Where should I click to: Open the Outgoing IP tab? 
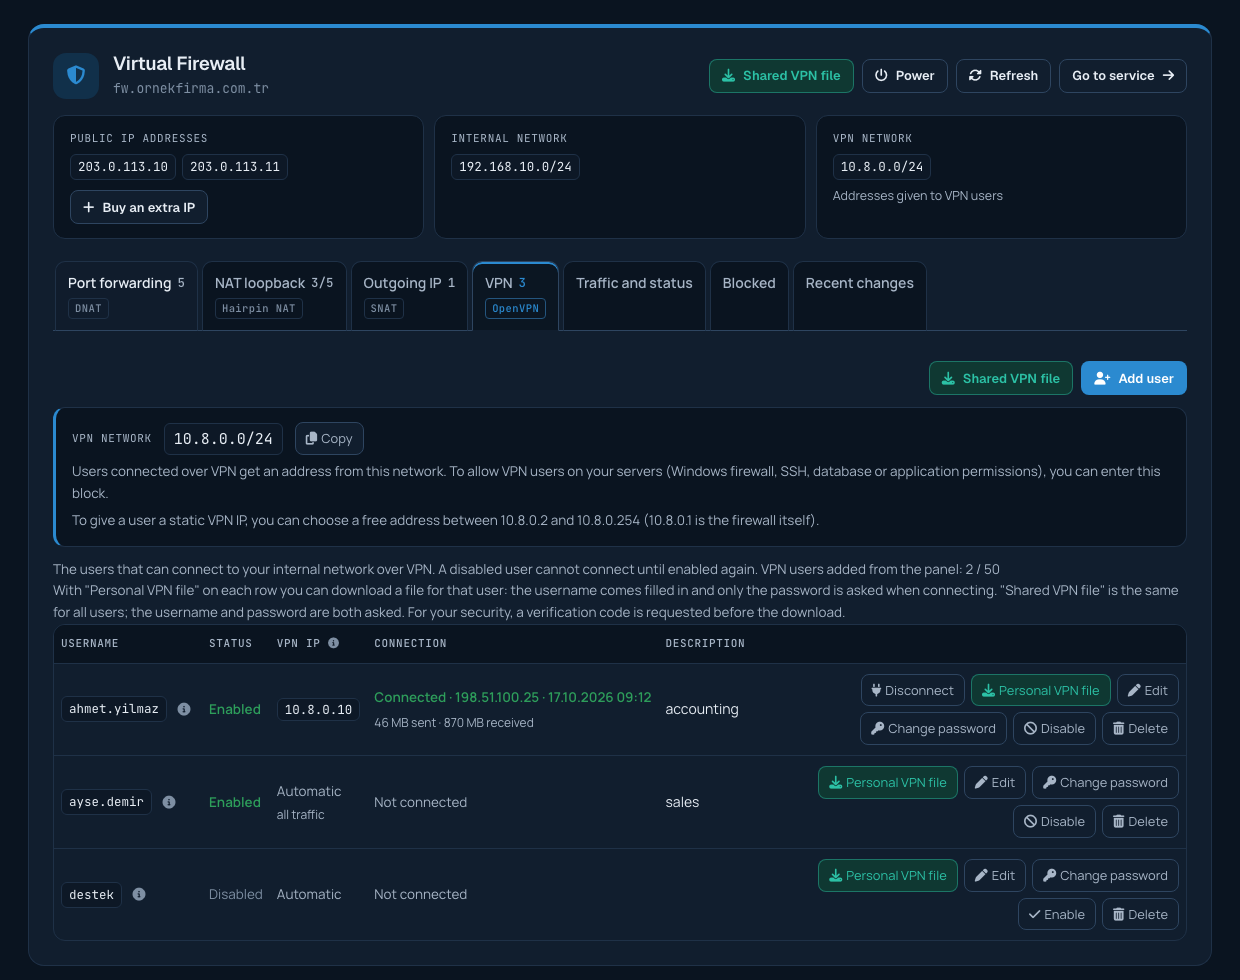(409, 295)
